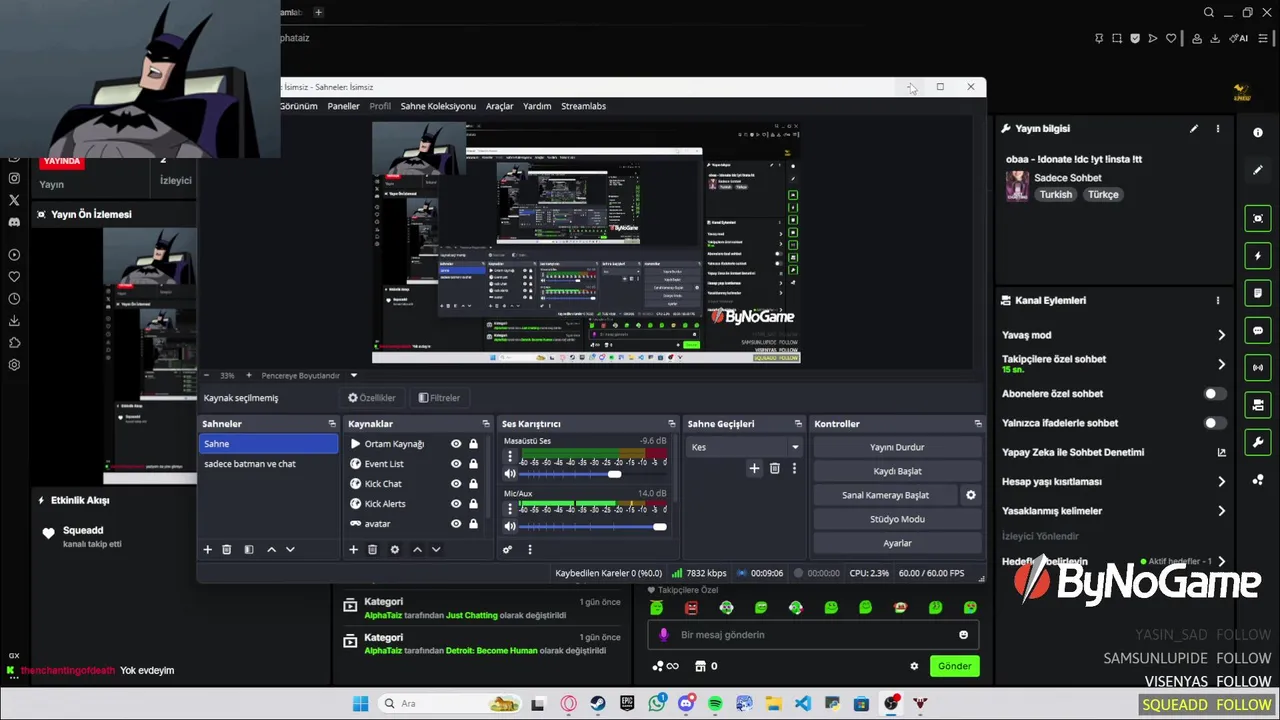Open virtual camera settings gear
This screenshot has height=720, width=1280.
pyautogui.click(x=970, y=495)
